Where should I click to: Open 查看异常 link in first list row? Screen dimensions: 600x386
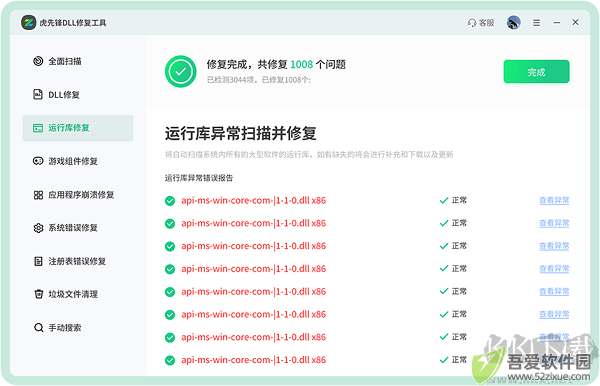(x=554, y=200)
